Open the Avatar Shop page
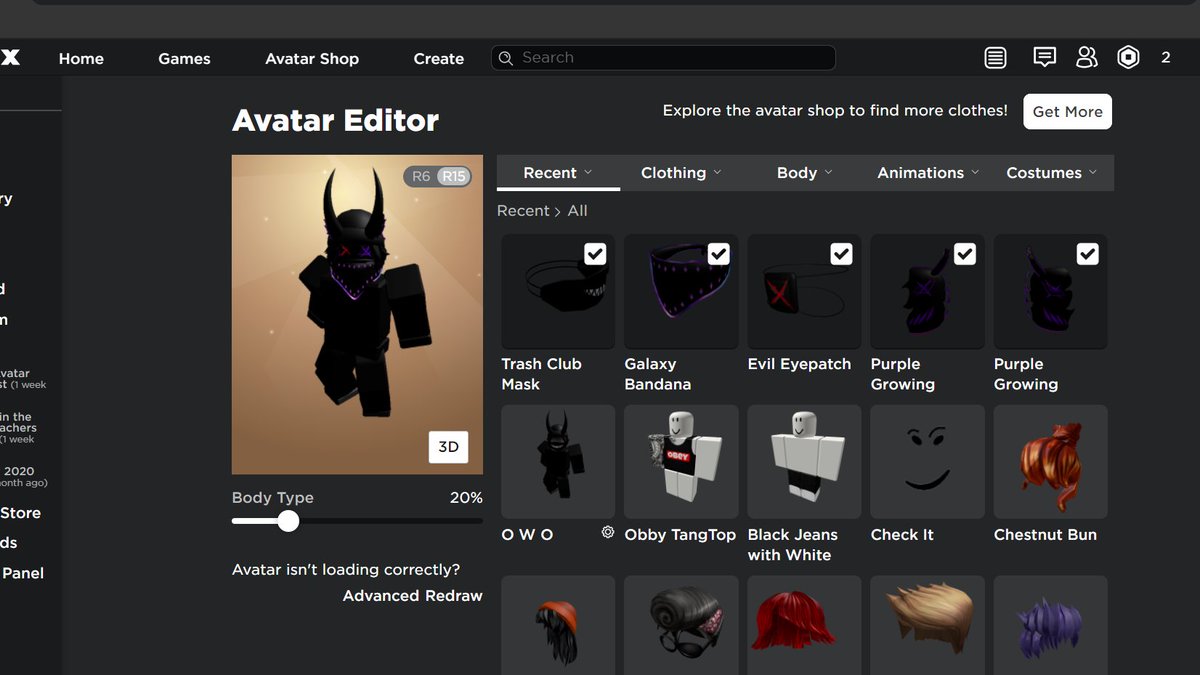This screenshot has height=675, width=1200. click(x=312, y=58)
